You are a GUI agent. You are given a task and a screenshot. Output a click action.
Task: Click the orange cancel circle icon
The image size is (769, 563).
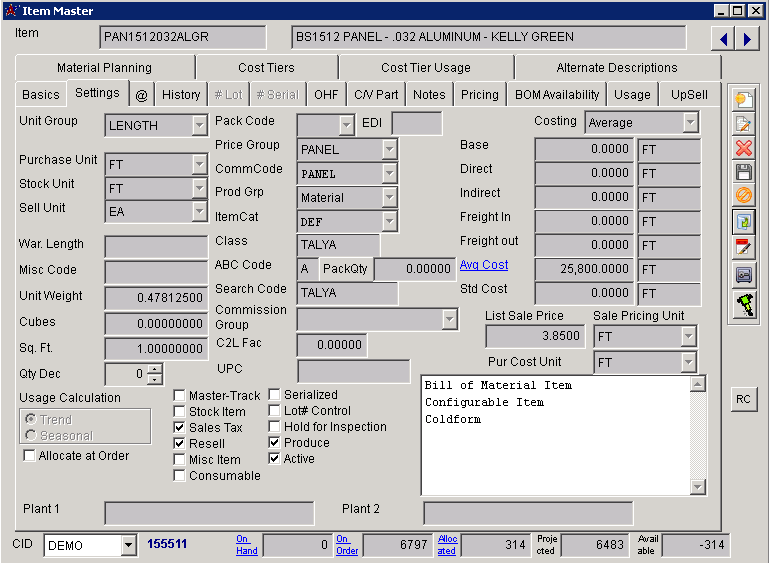point(743,197)
